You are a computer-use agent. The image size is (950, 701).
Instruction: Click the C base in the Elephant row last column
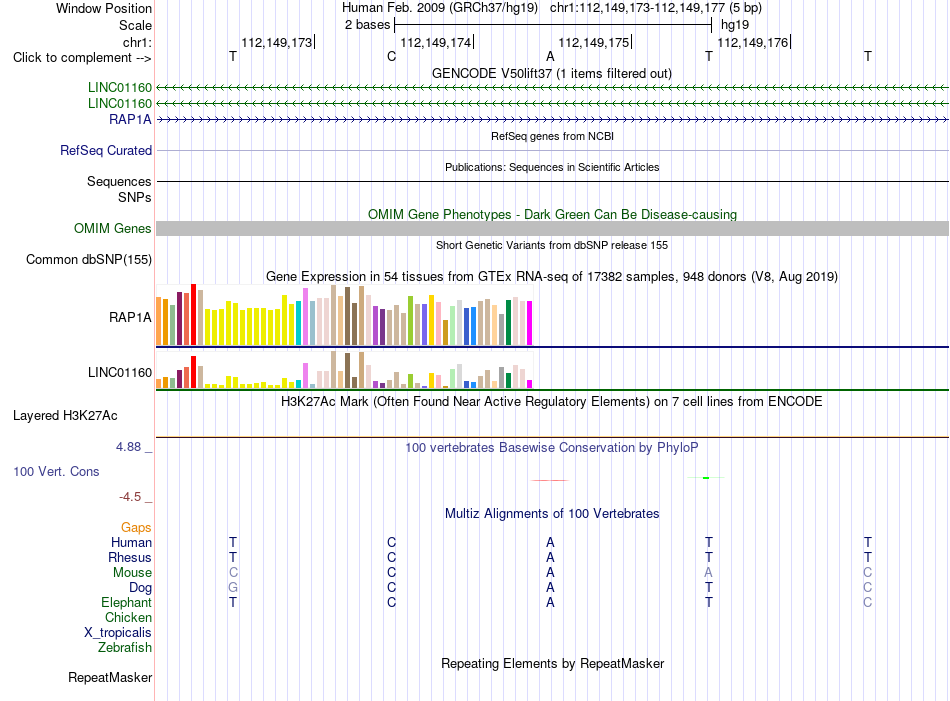click(x=868, y=602)
